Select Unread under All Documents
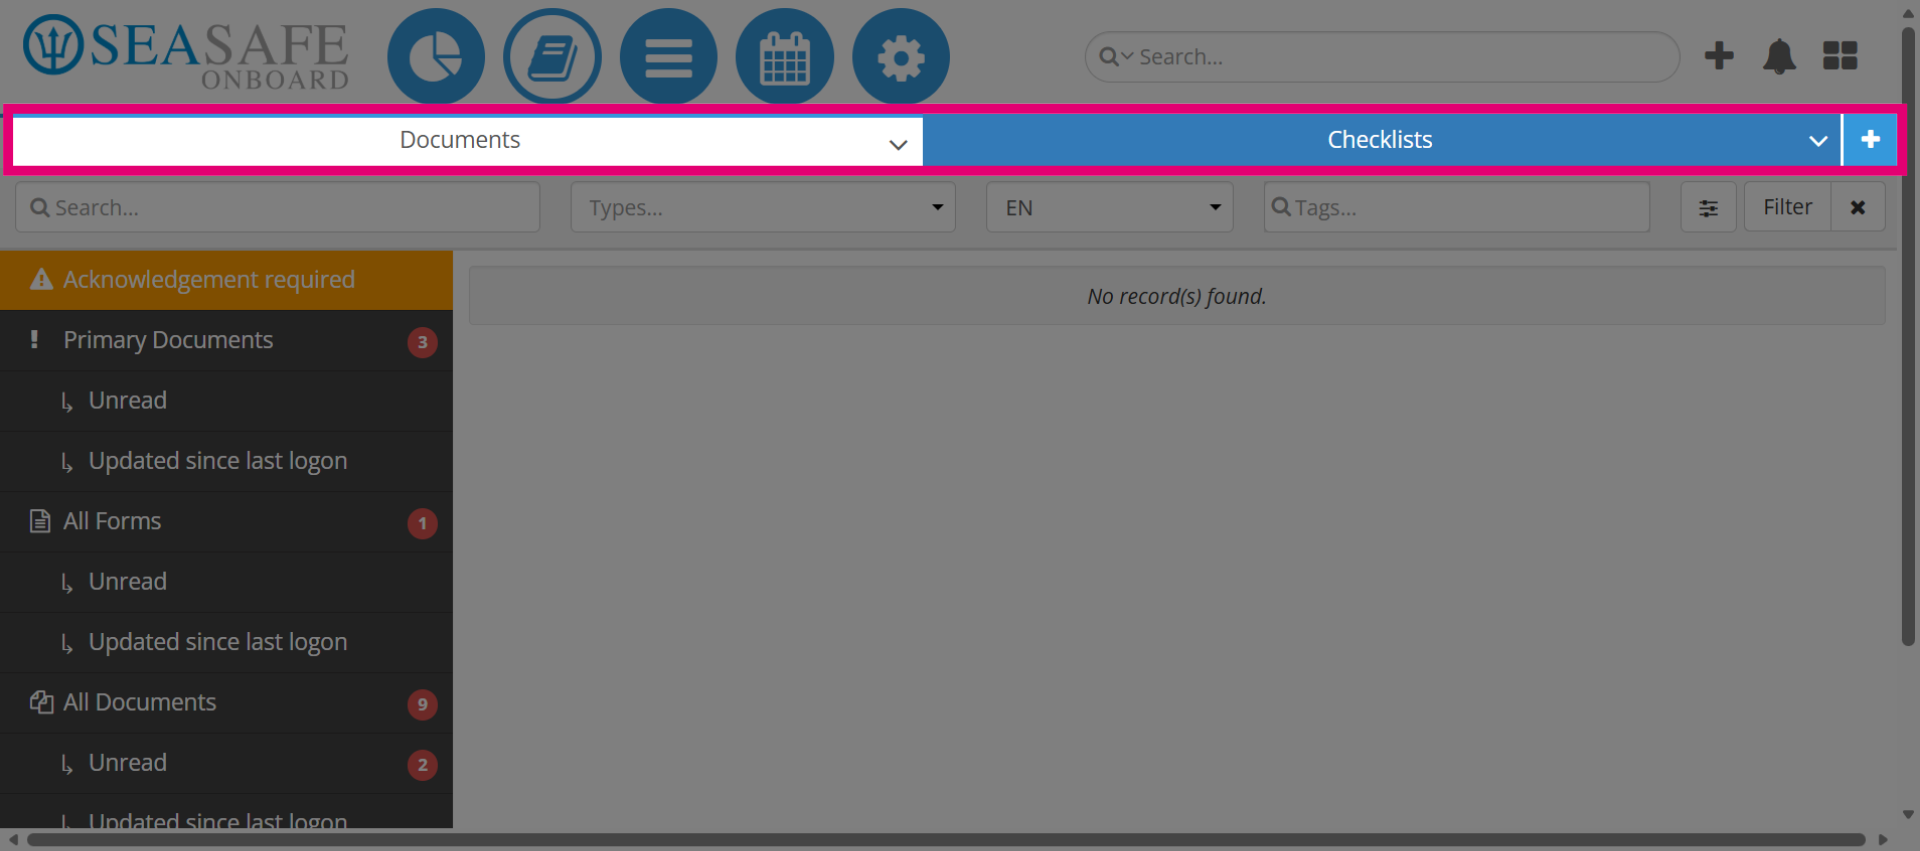Image resolution: width=1920 pixels, height=851 pixels. pyautogui.click(x=226, y=763)
